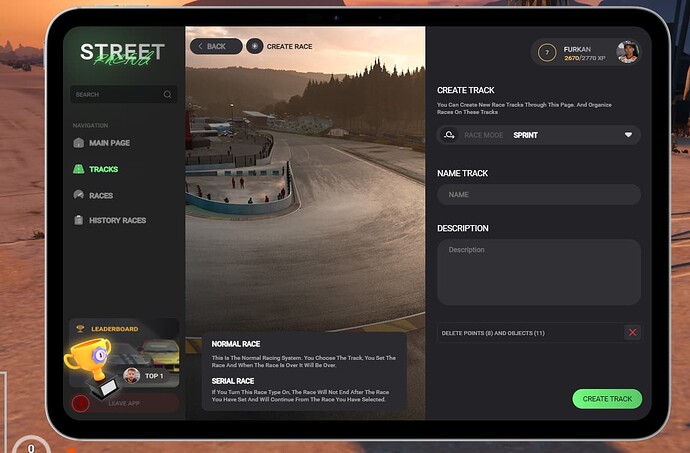Click Delete Points (8) And Objects (11) text
The image size is (690, 453).
tap(493, 333)
